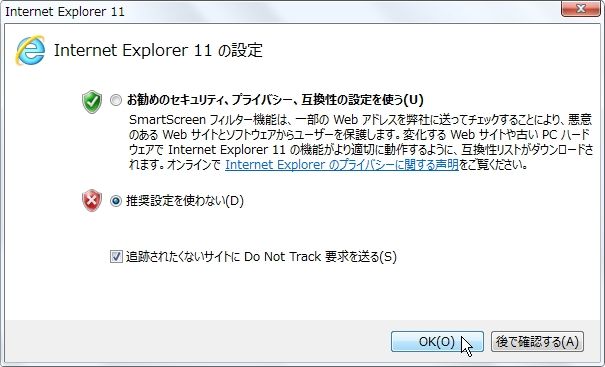This screenshot has width=605, height=367.
Task: Click the red shield X icon
Action: click(92, 200)
